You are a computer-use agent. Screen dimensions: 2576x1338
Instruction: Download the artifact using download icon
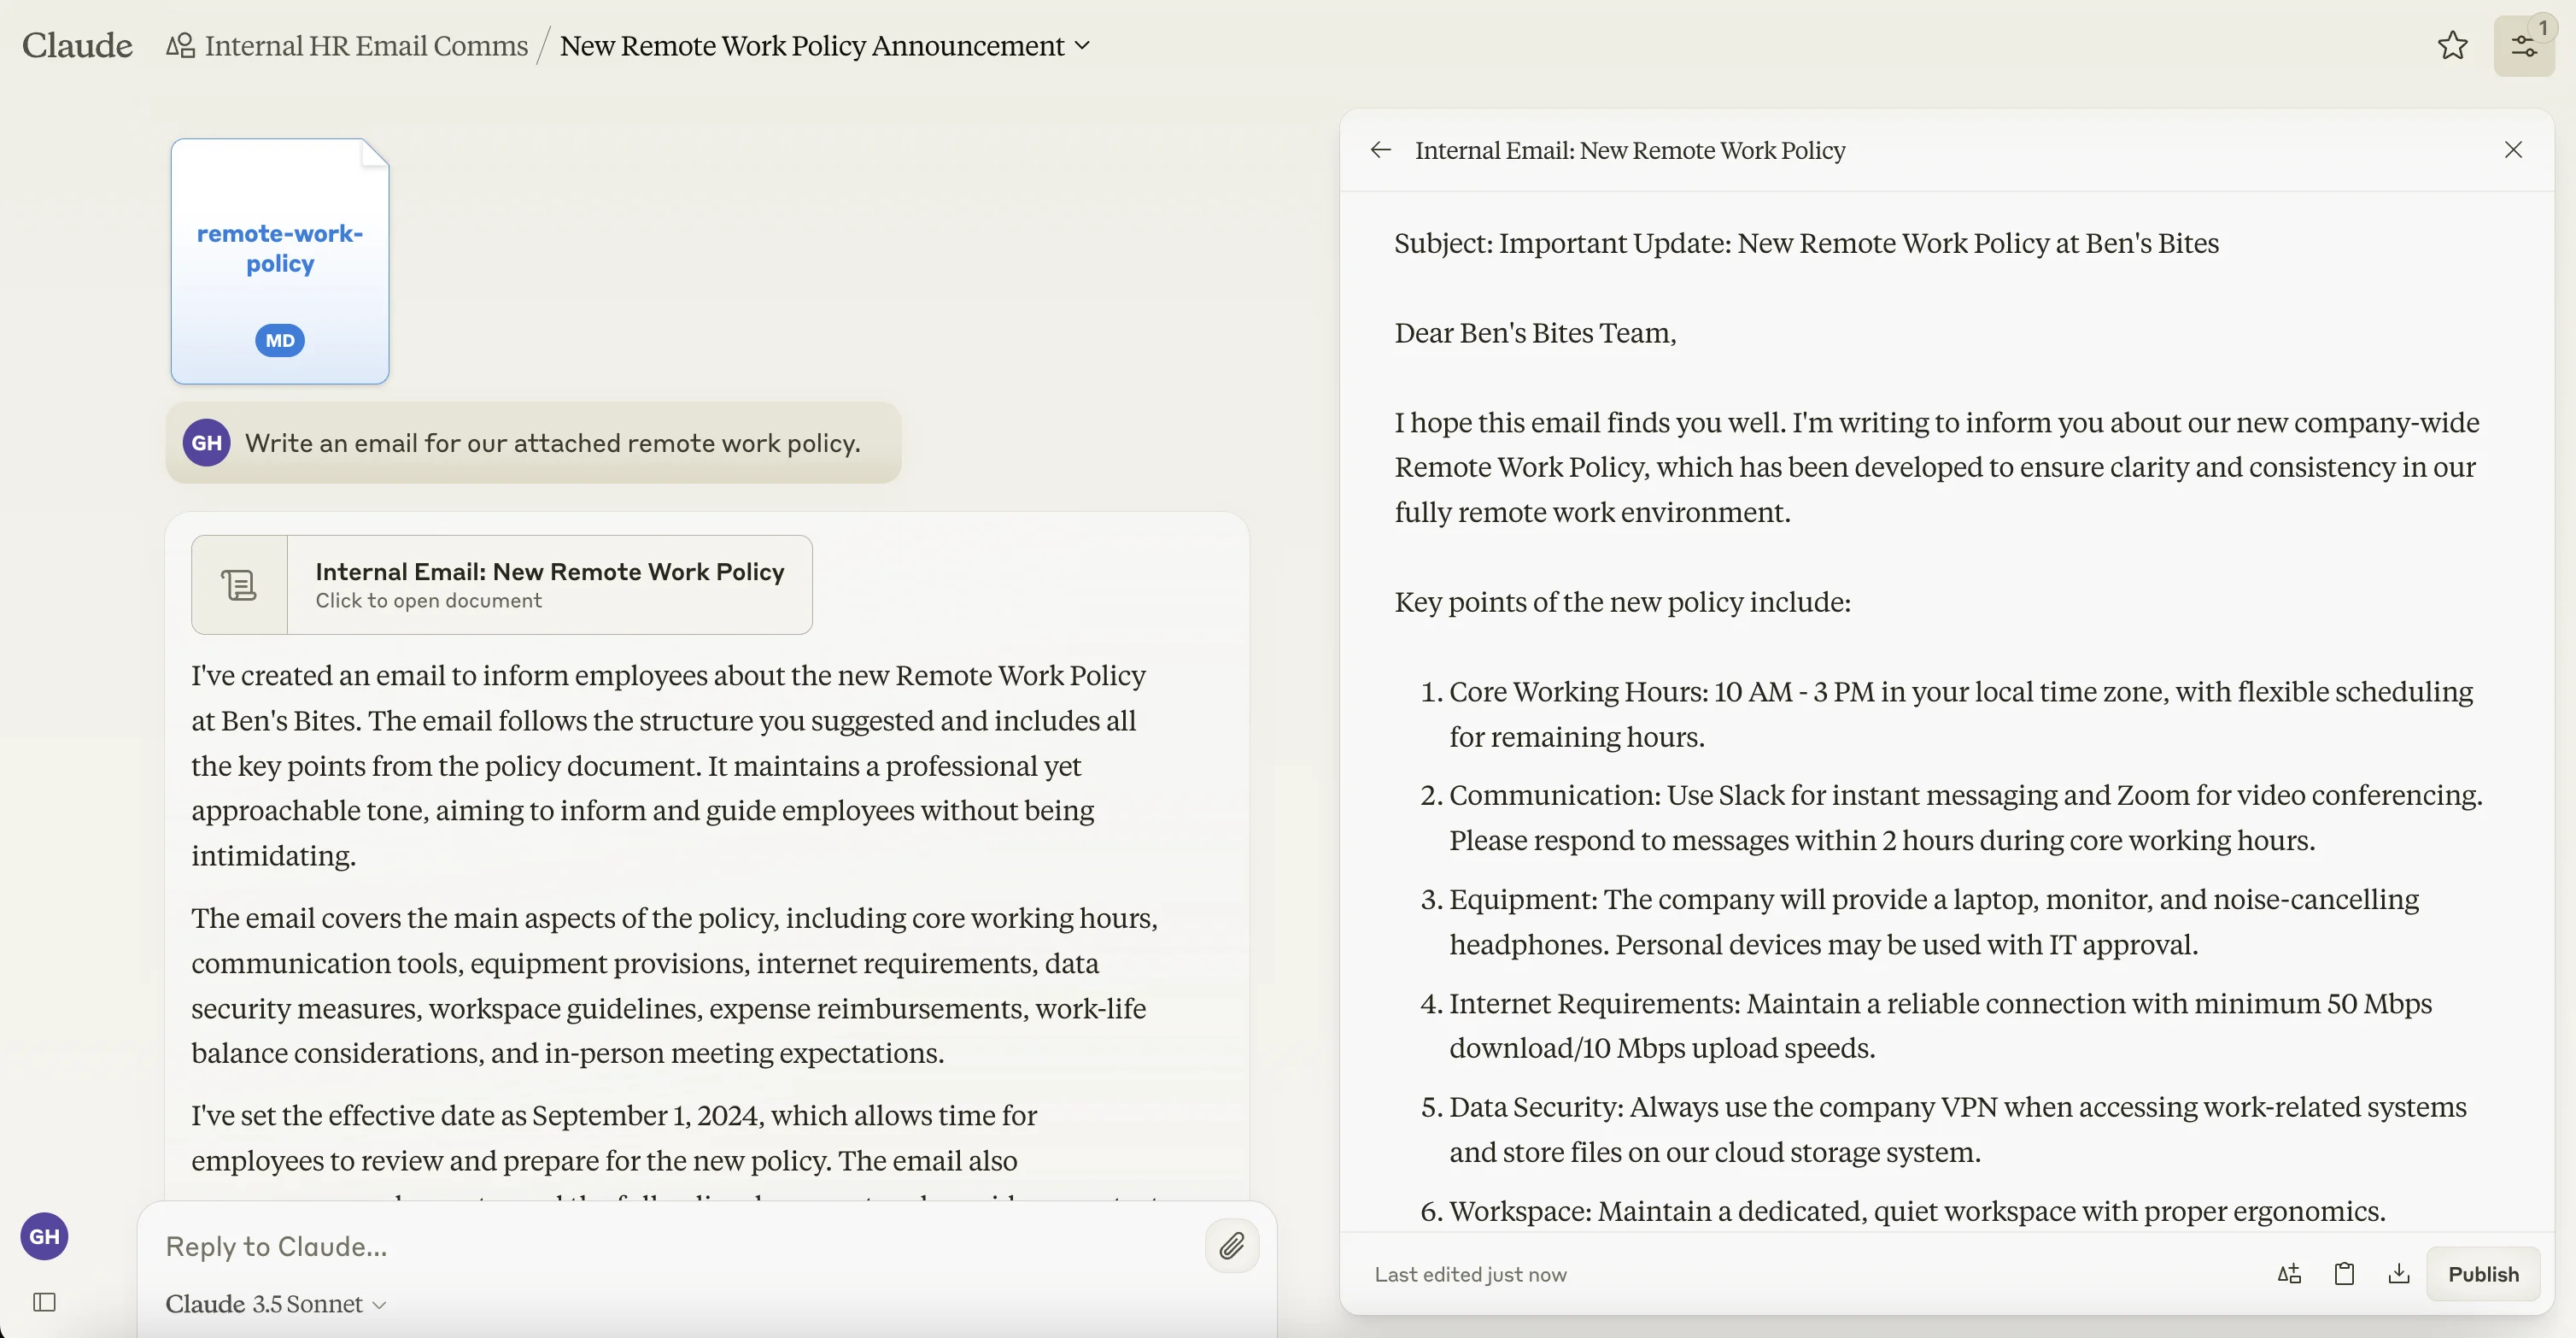point(2399,1274)
